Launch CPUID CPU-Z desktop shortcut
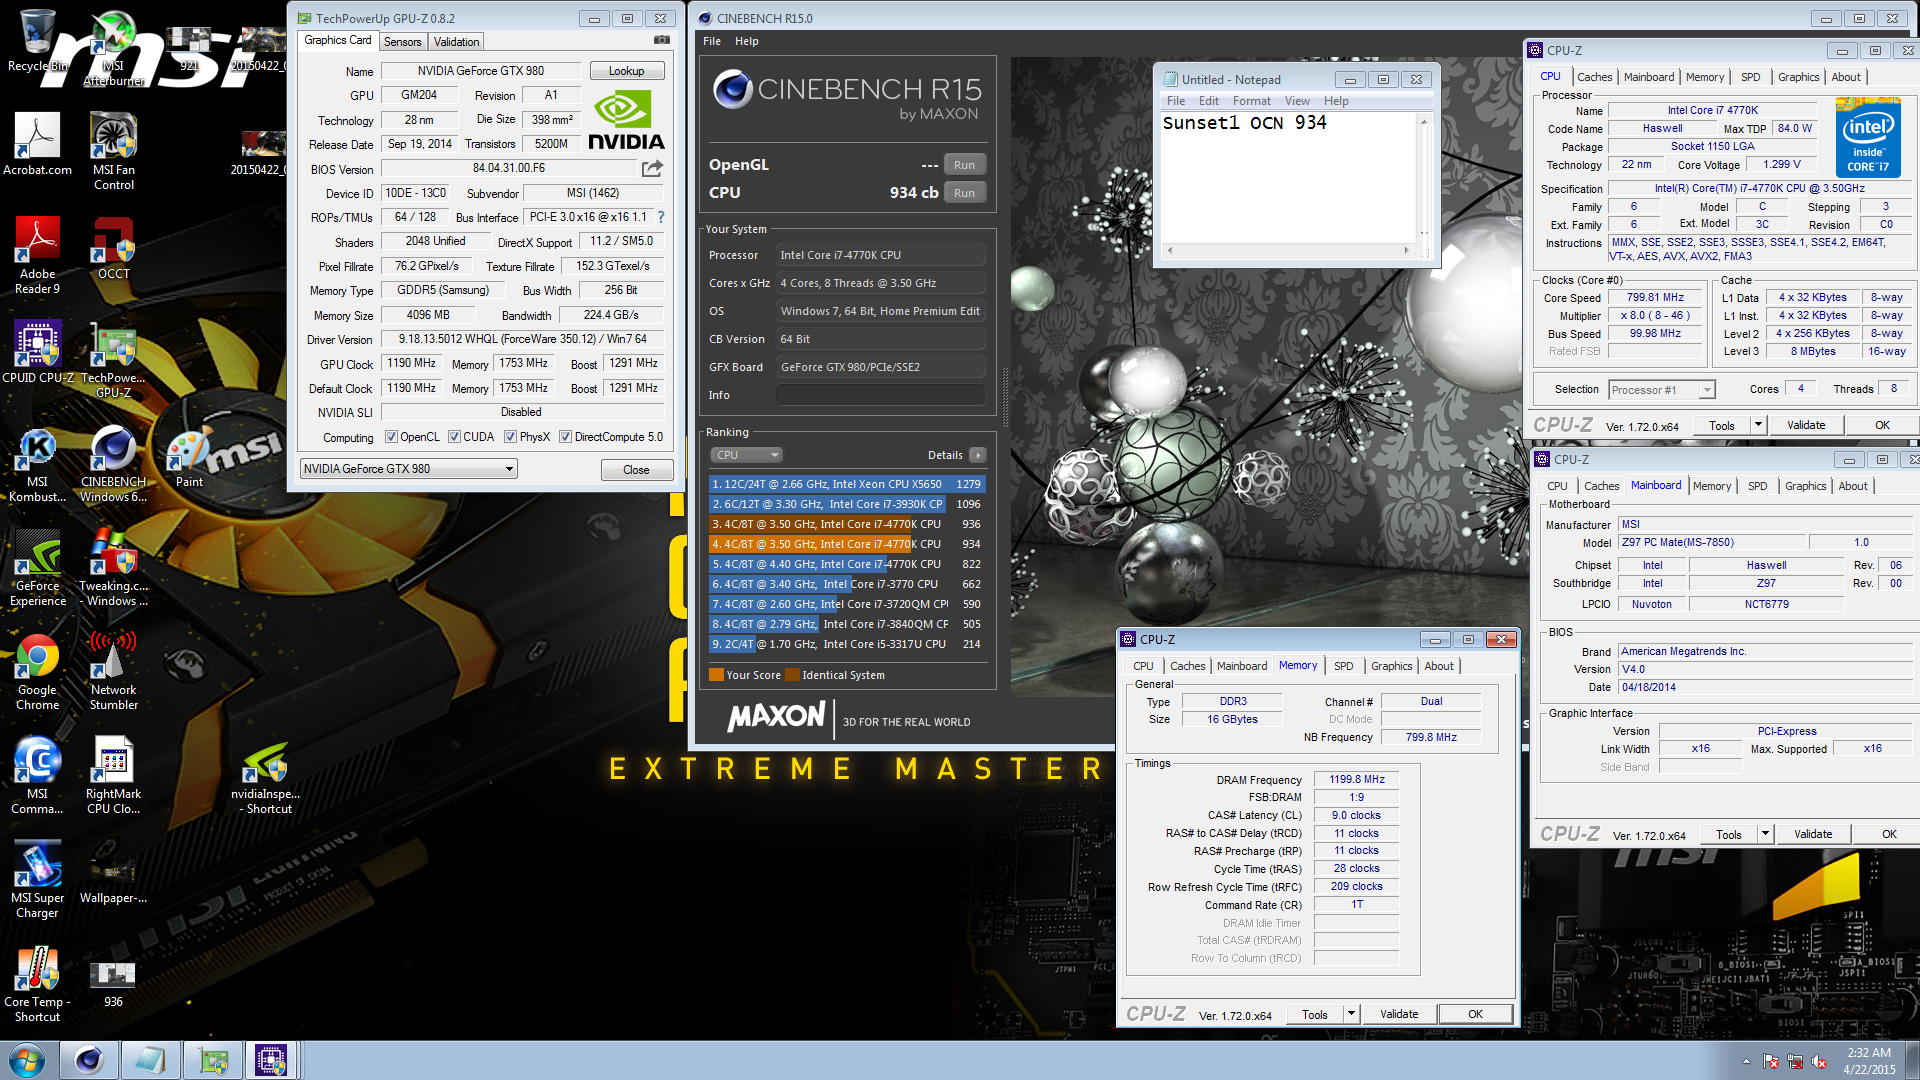This screenshot has height=1080, width=1920. tap(37, 353)
